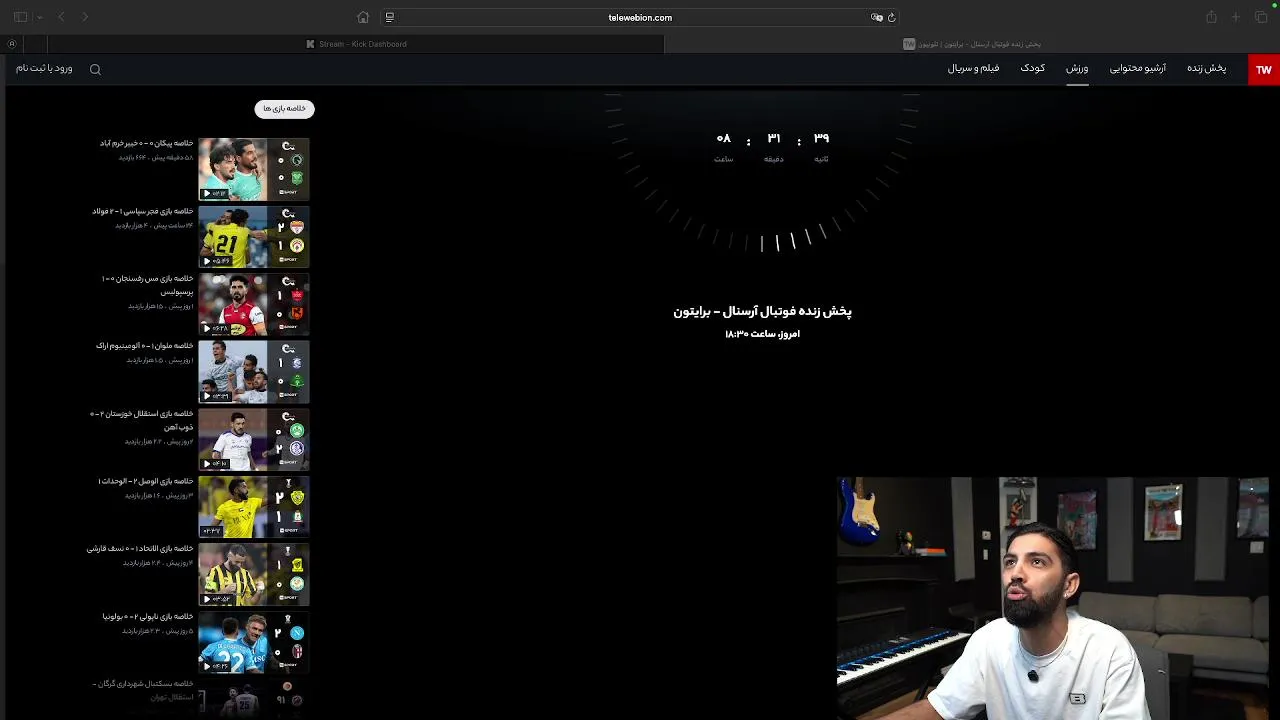Show the tab overview icon
Viewport: 1280px width, 720px height.
tap(1261, 17)
